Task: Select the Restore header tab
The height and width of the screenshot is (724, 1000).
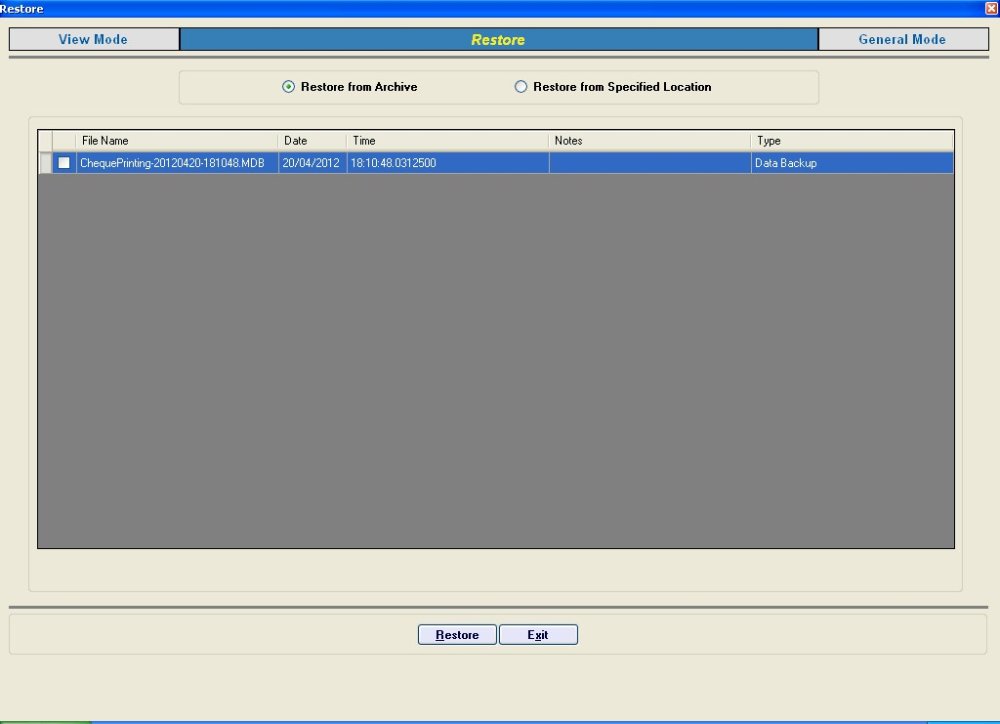Action: pos(499,39)
